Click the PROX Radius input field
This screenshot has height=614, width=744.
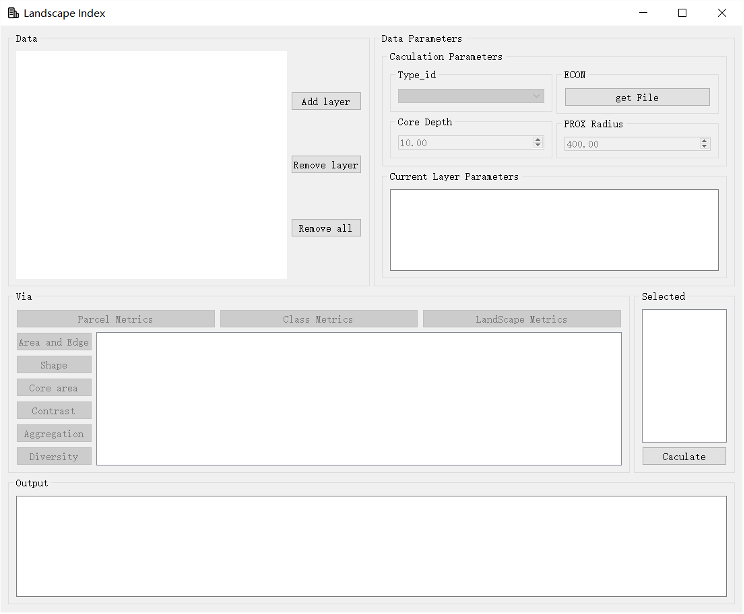point(629,144)
